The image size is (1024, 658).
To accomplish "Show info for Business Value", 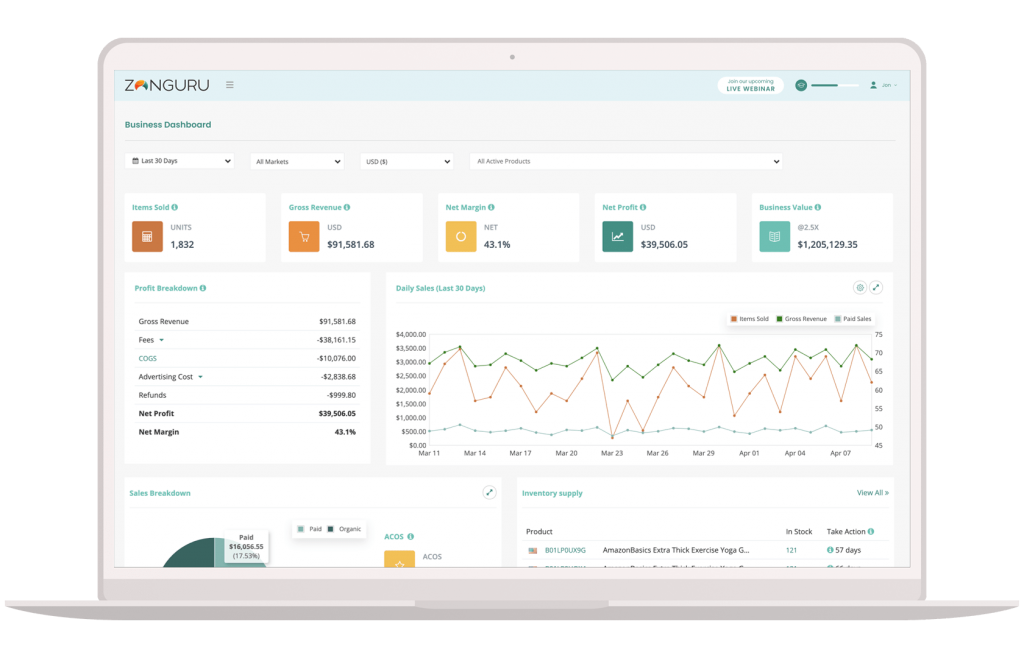I will point(818,208).
